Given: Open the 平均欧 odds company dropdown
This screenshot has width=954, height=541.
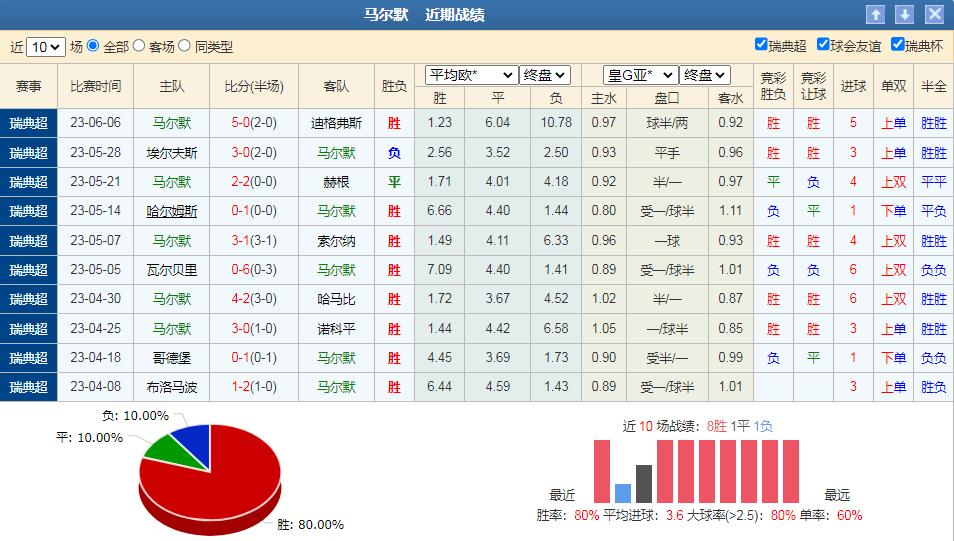Looking at the screenshot, I should click(x=472, y=75).
